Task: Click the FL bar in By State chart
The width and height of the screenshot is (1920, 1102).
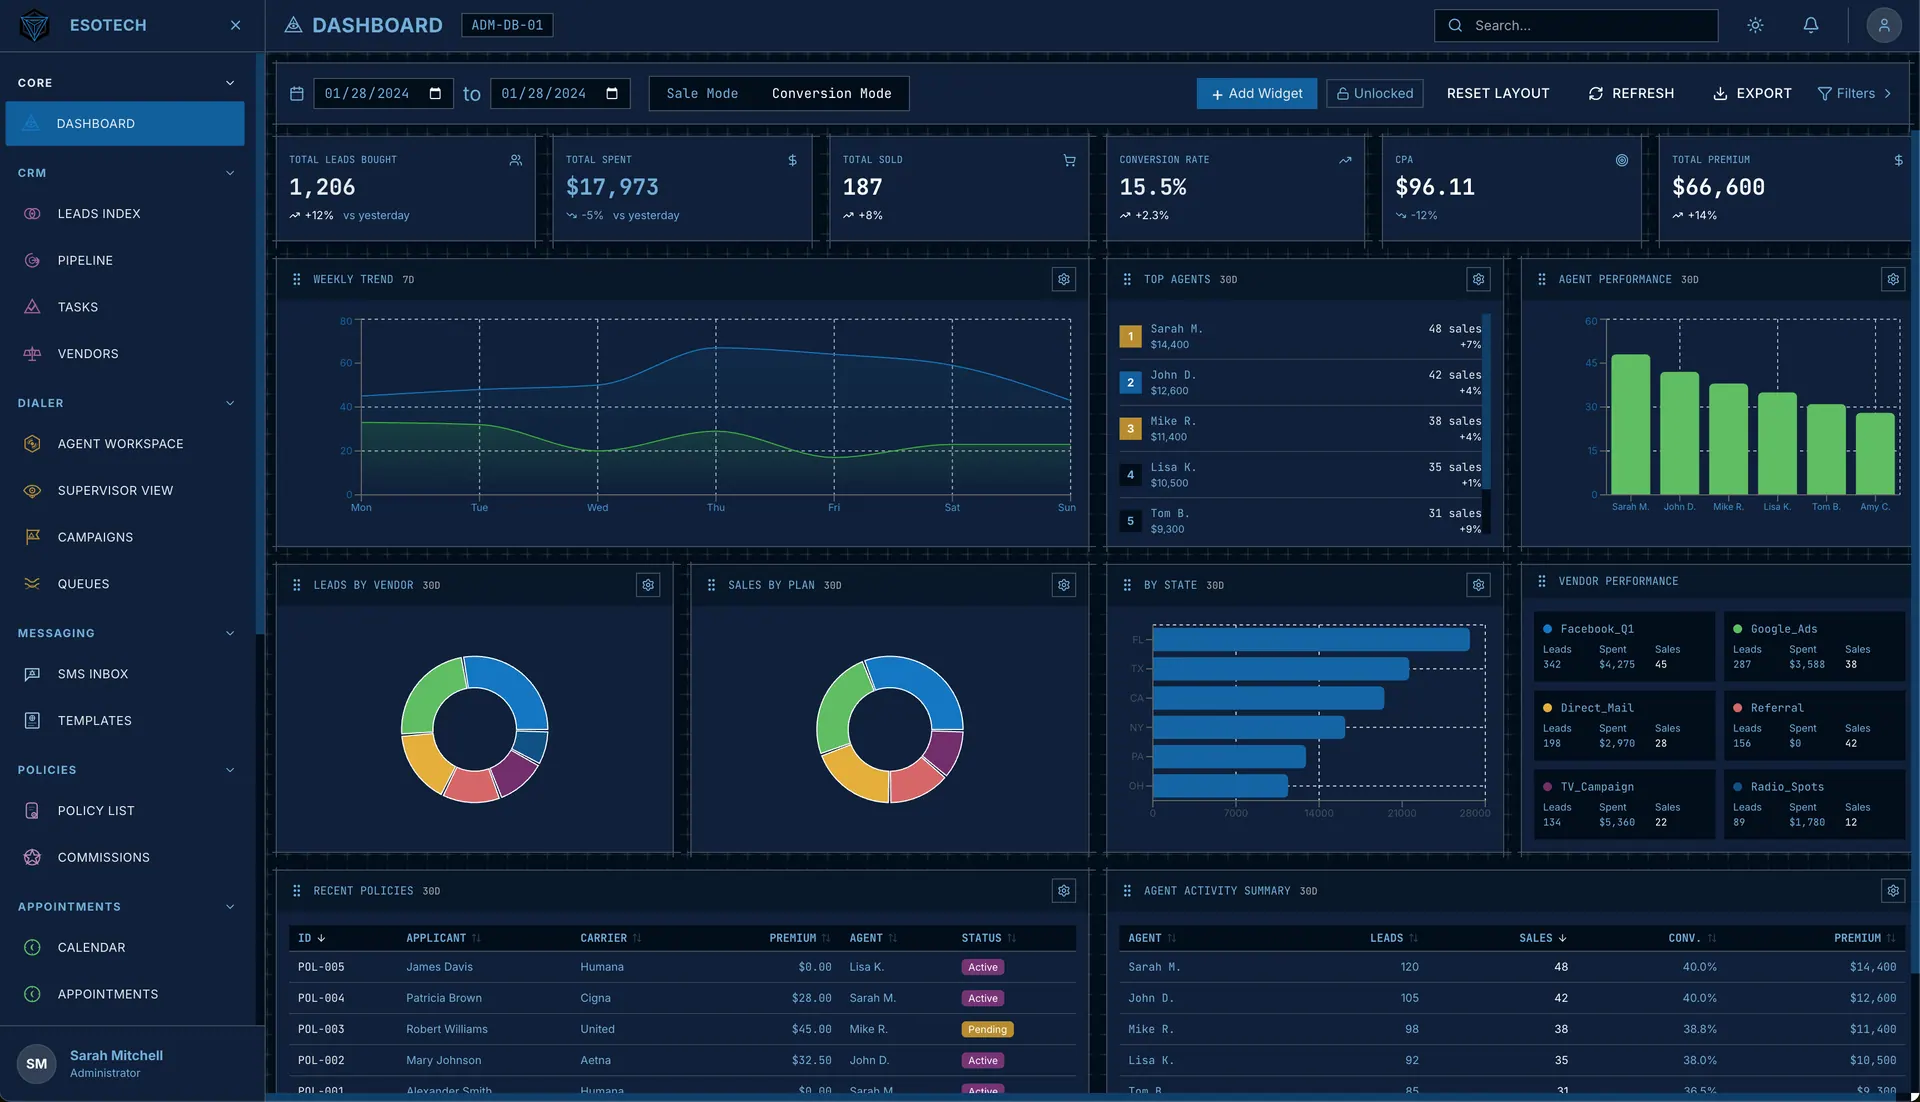Action: [1311, 639]
